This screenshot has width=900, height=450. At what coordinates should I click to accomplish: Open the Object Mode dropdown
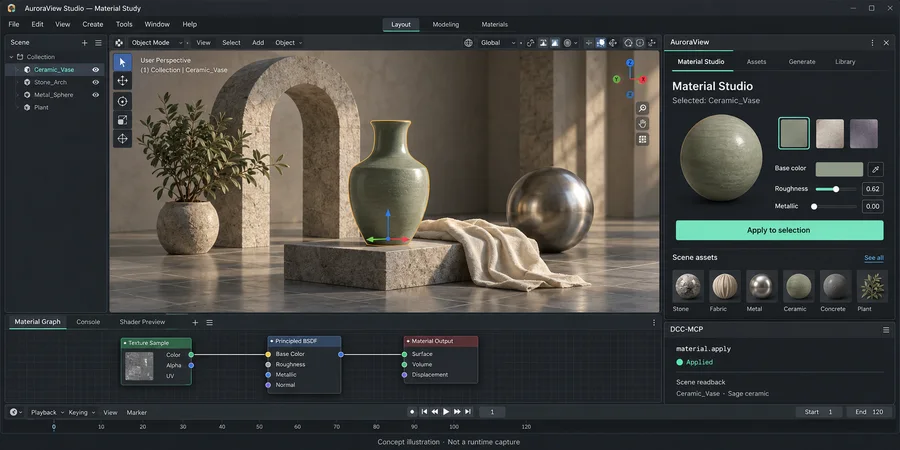point(156,42)
